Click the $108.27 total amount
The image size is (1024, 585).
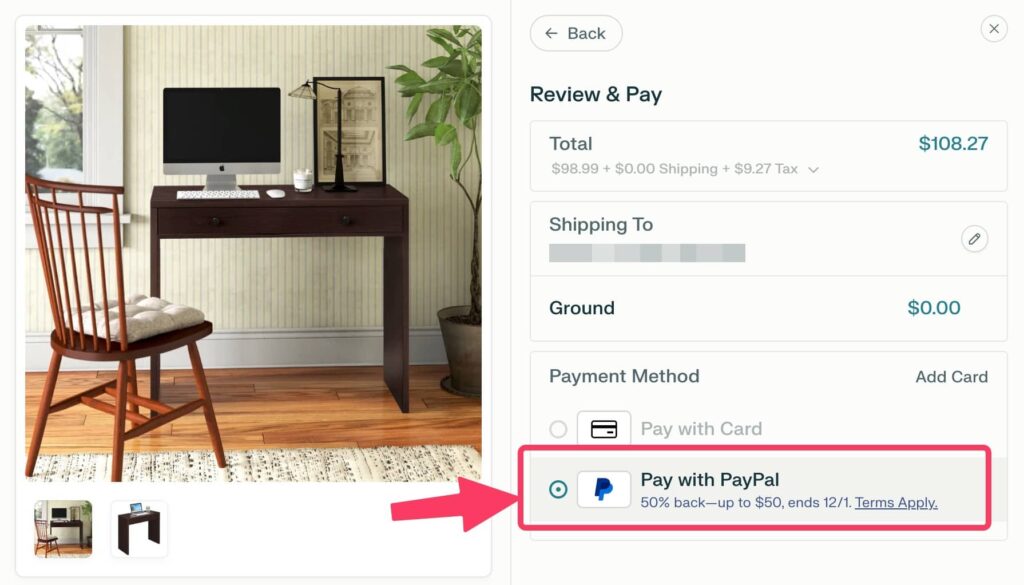[x=953, y=144]
